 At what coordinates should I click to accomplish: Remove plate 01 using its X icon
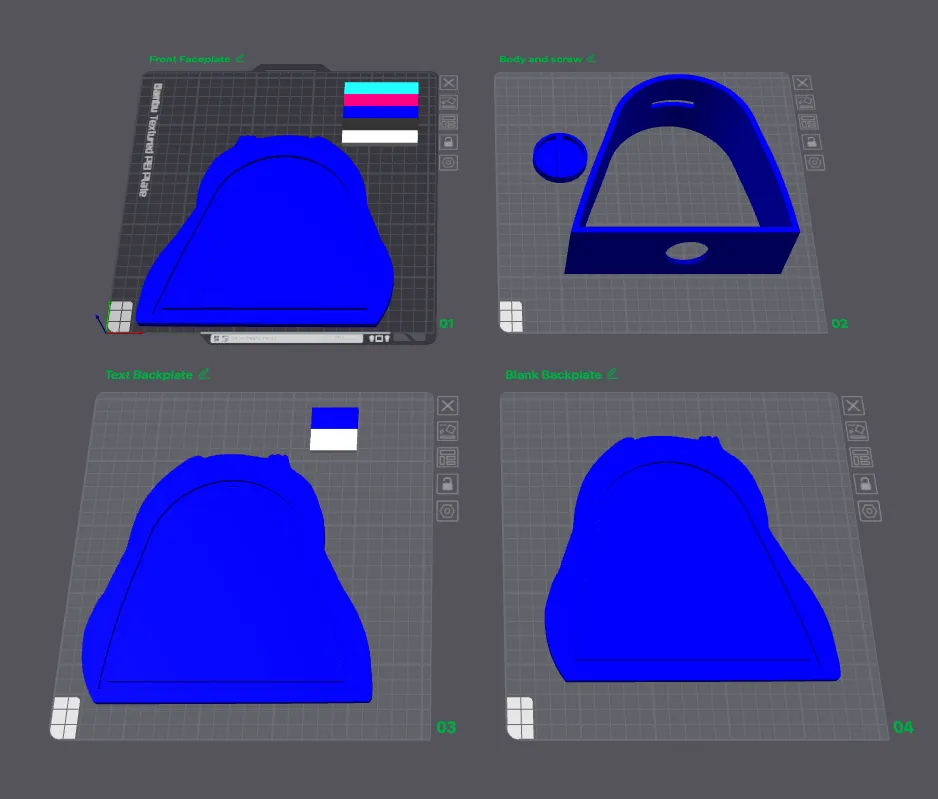pos(449,83)
